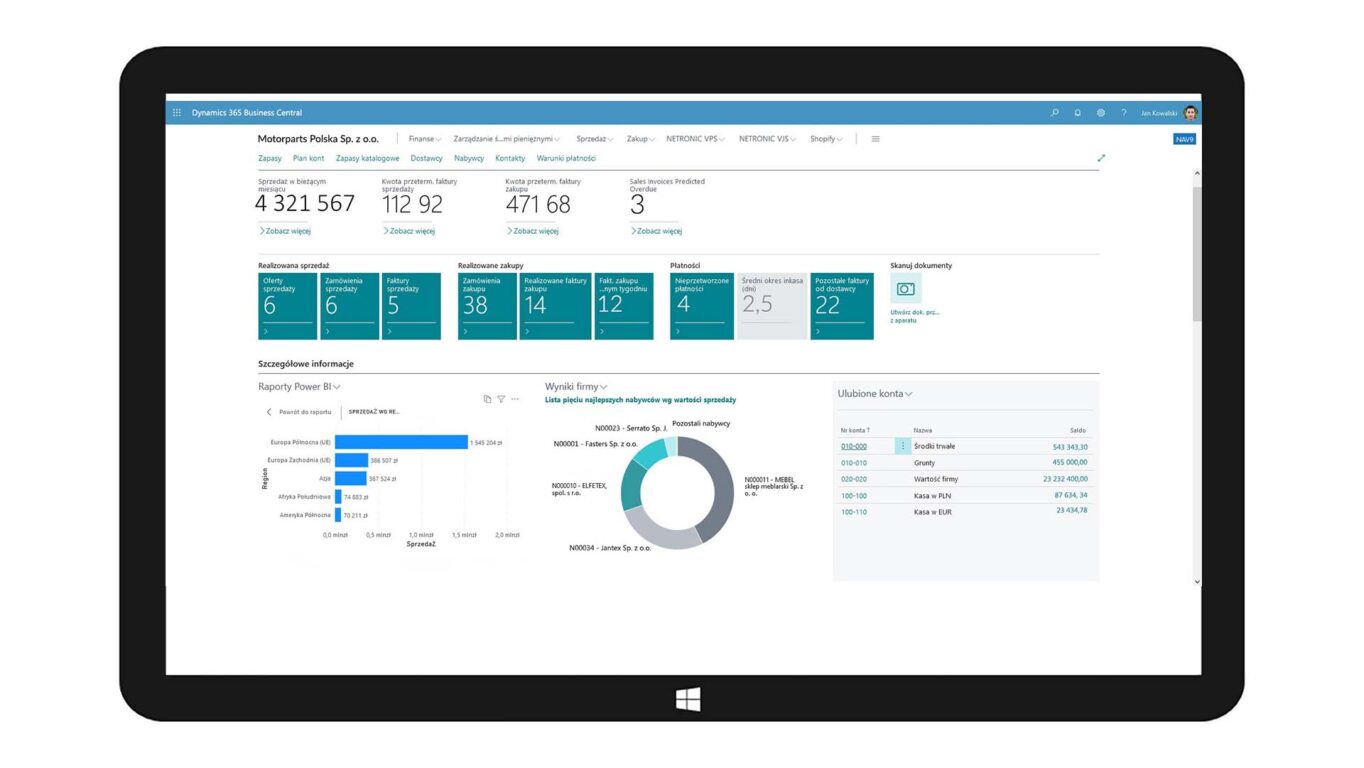Open the Zapasy tab

point(270,158)
